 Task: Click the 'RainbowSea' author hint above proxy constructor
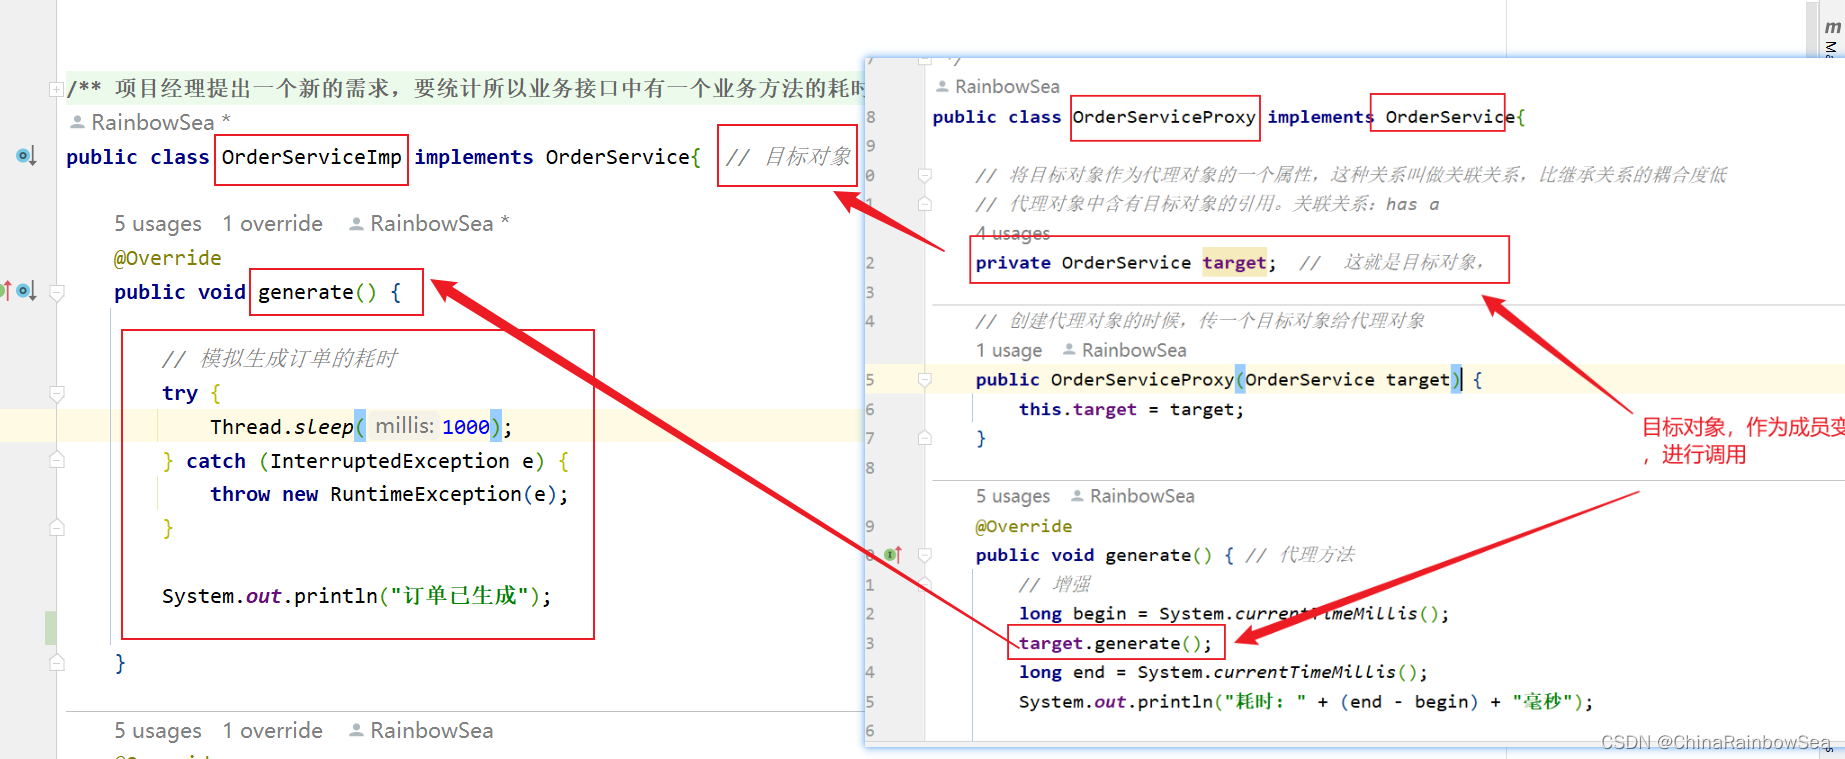[1124, 350]
